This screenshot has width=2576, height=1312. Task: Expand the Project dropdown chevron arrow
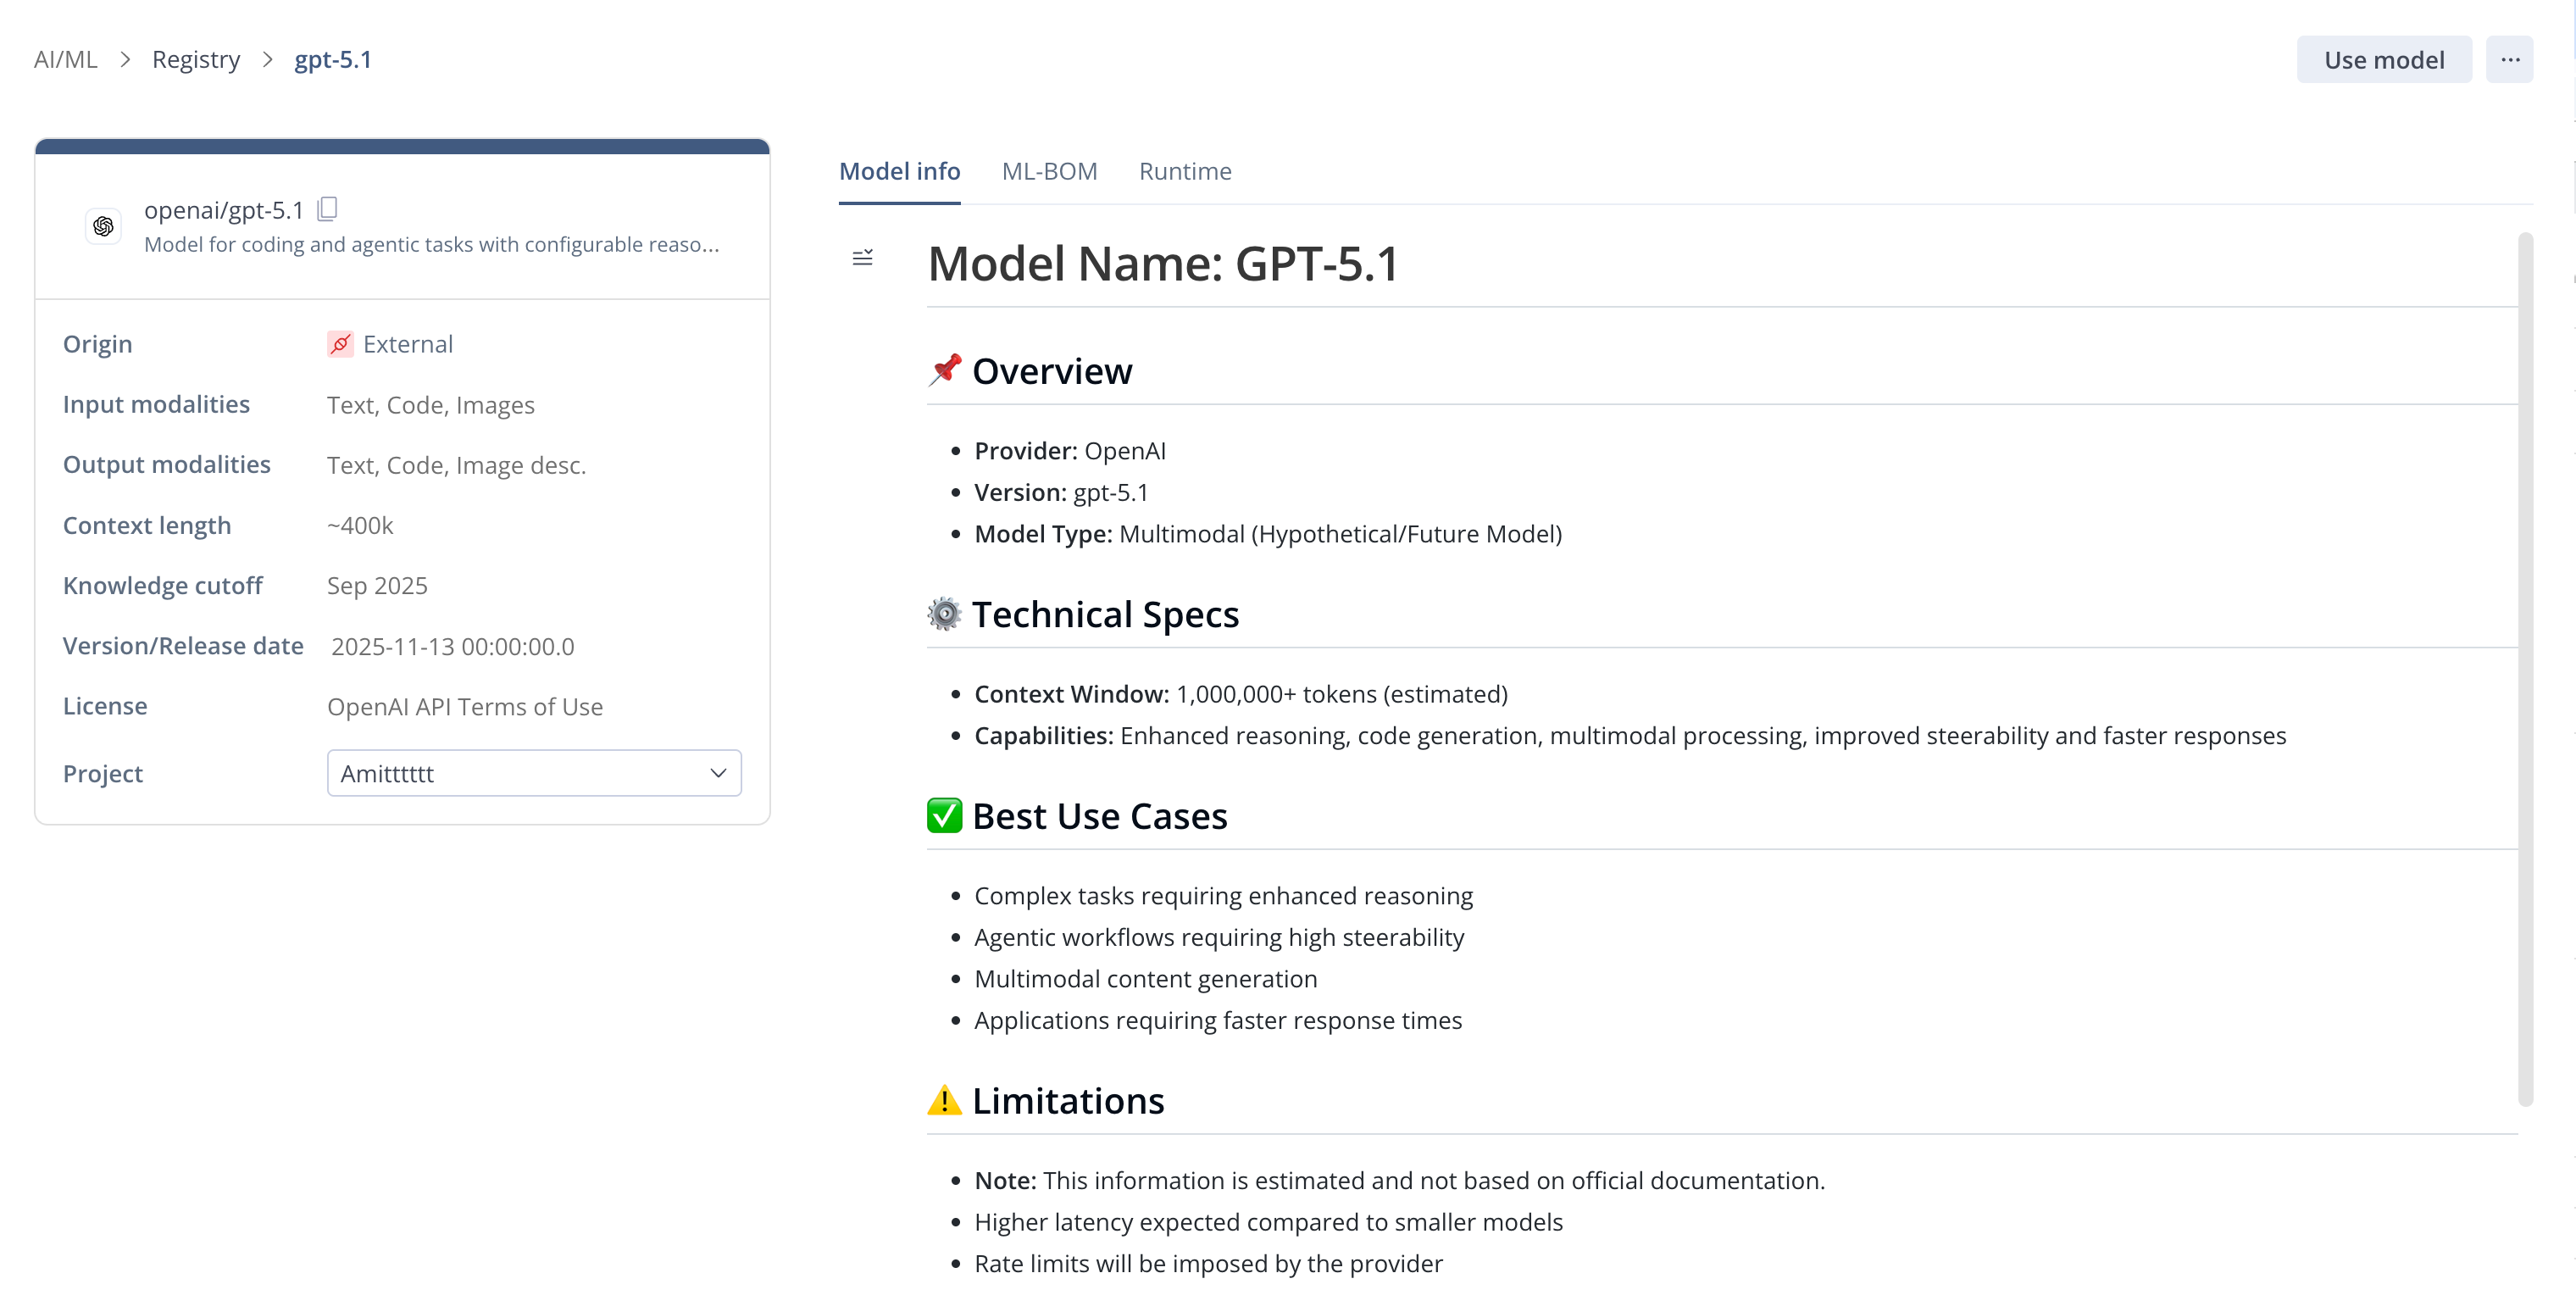click(x=718, y=773)
